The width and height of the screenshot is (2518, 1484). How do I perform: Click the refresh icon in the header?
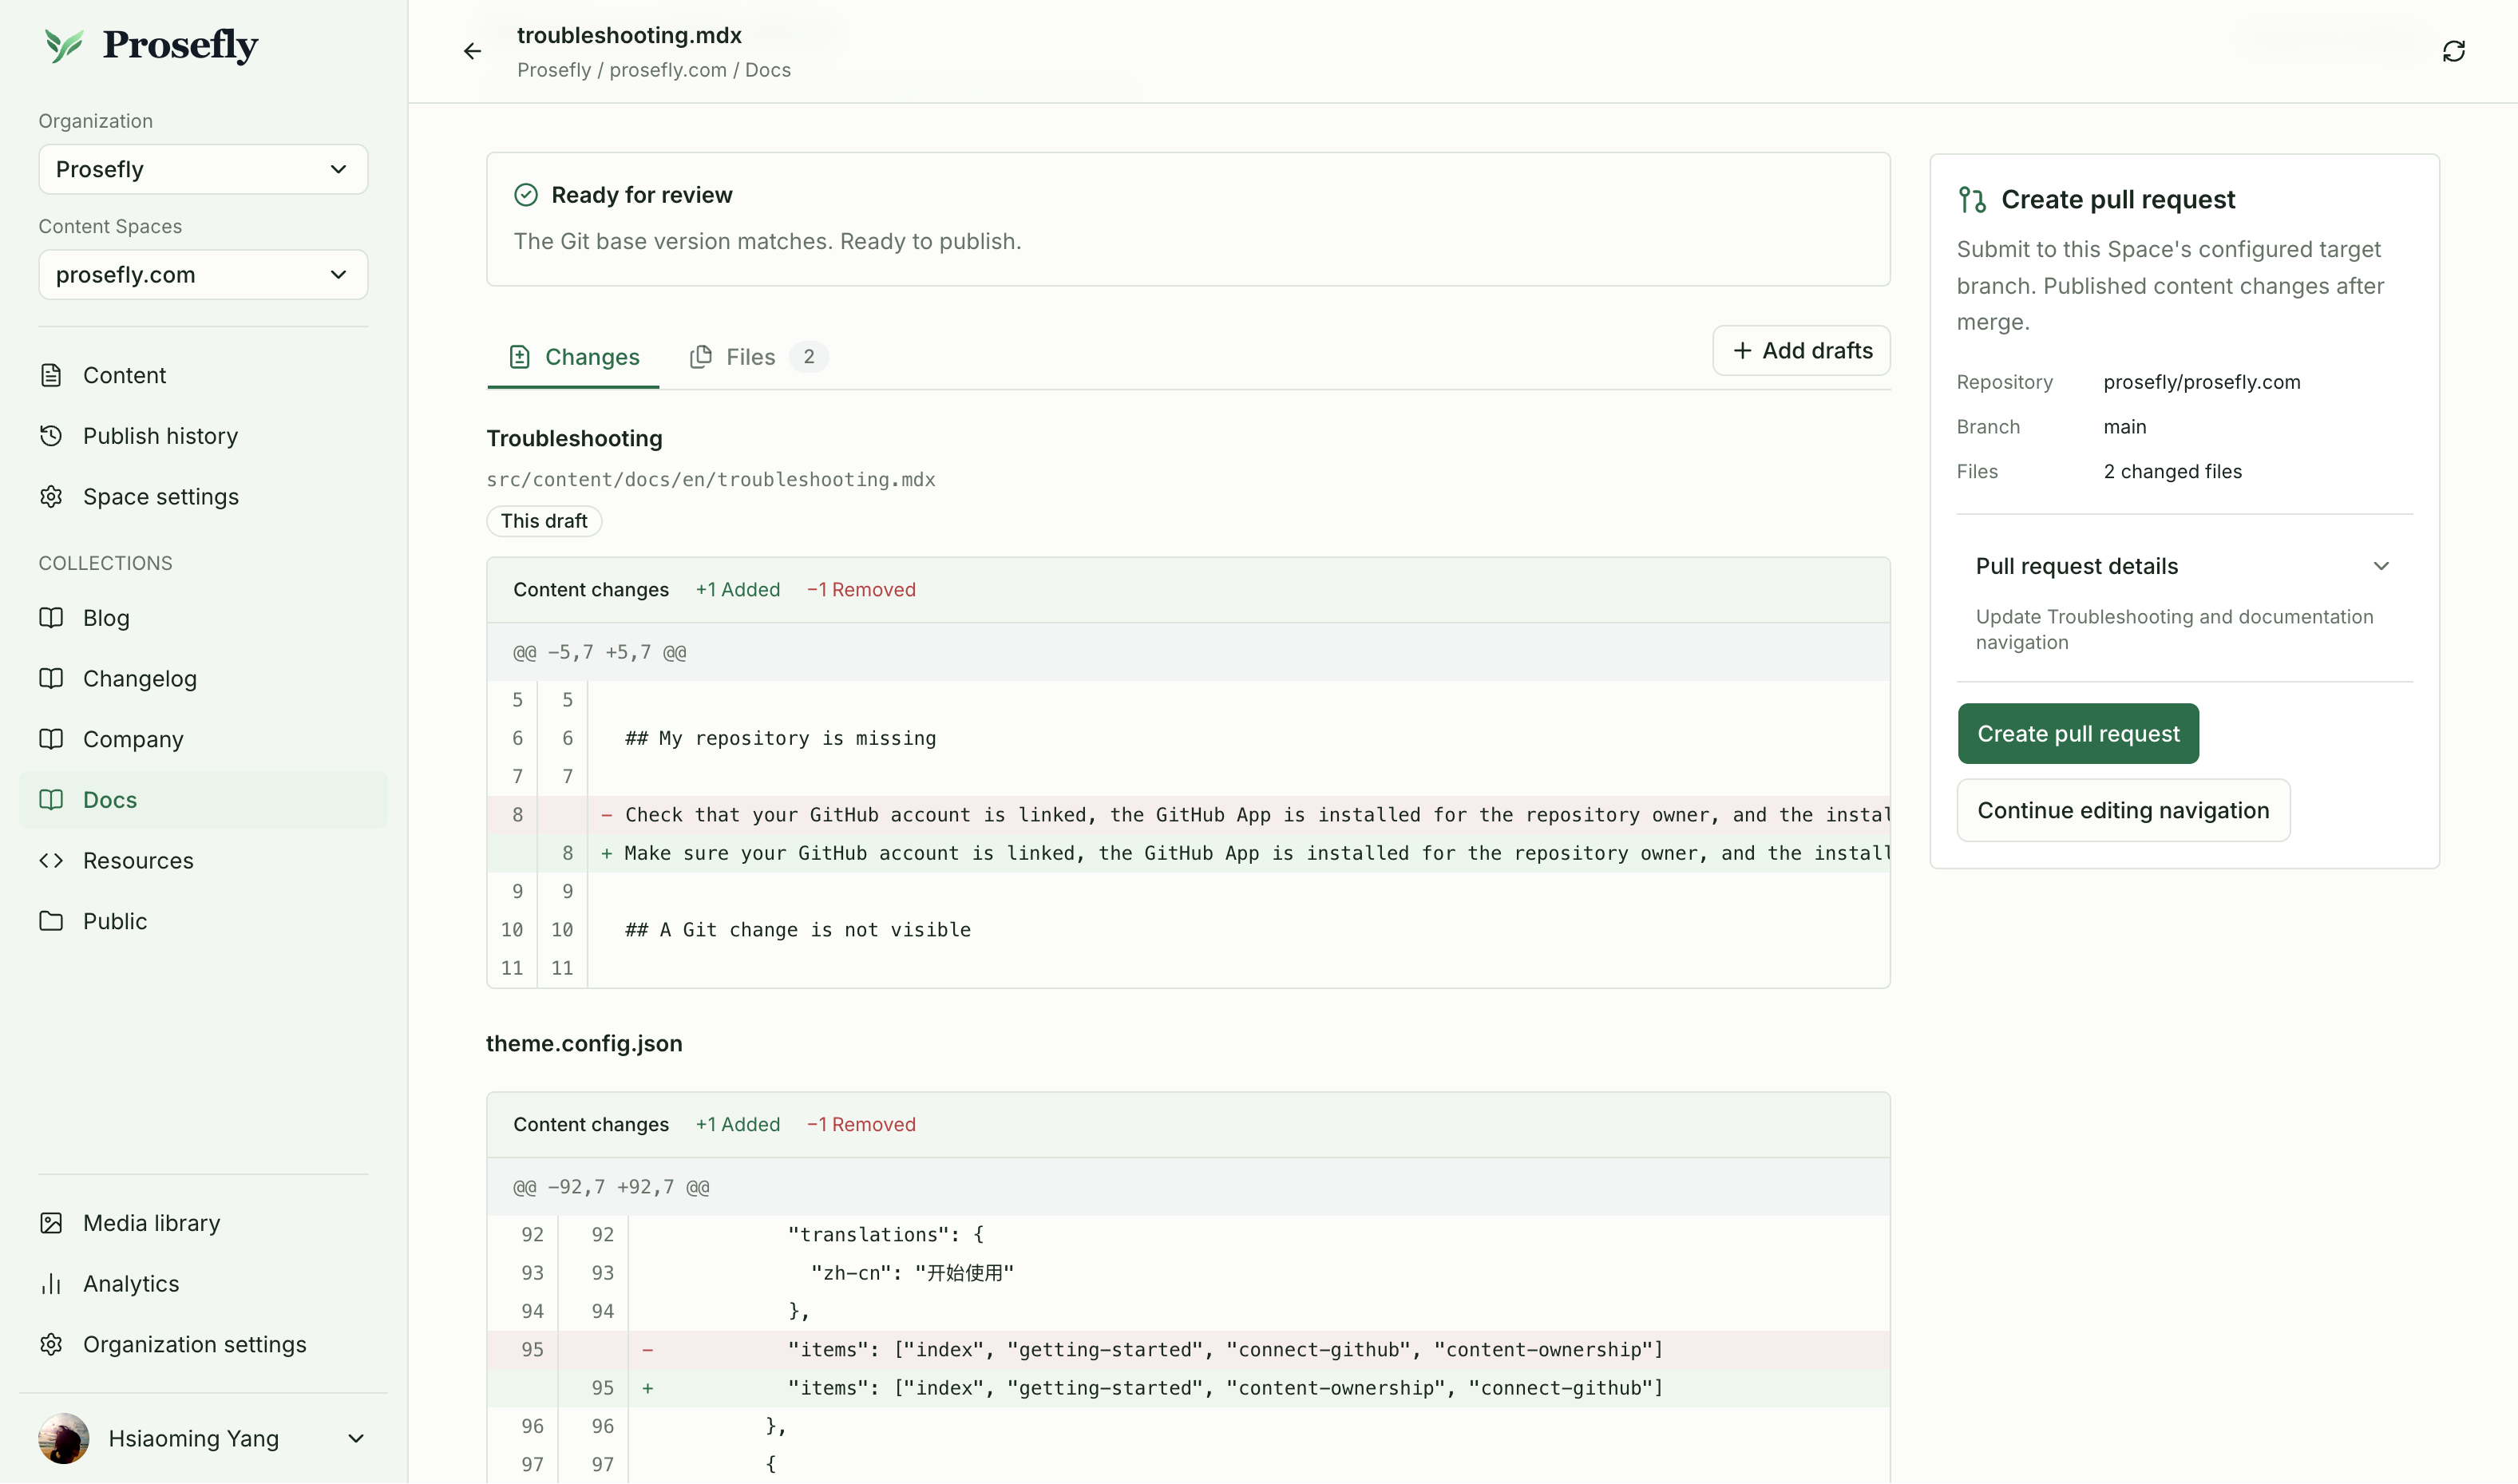(x=2453, y=51)
